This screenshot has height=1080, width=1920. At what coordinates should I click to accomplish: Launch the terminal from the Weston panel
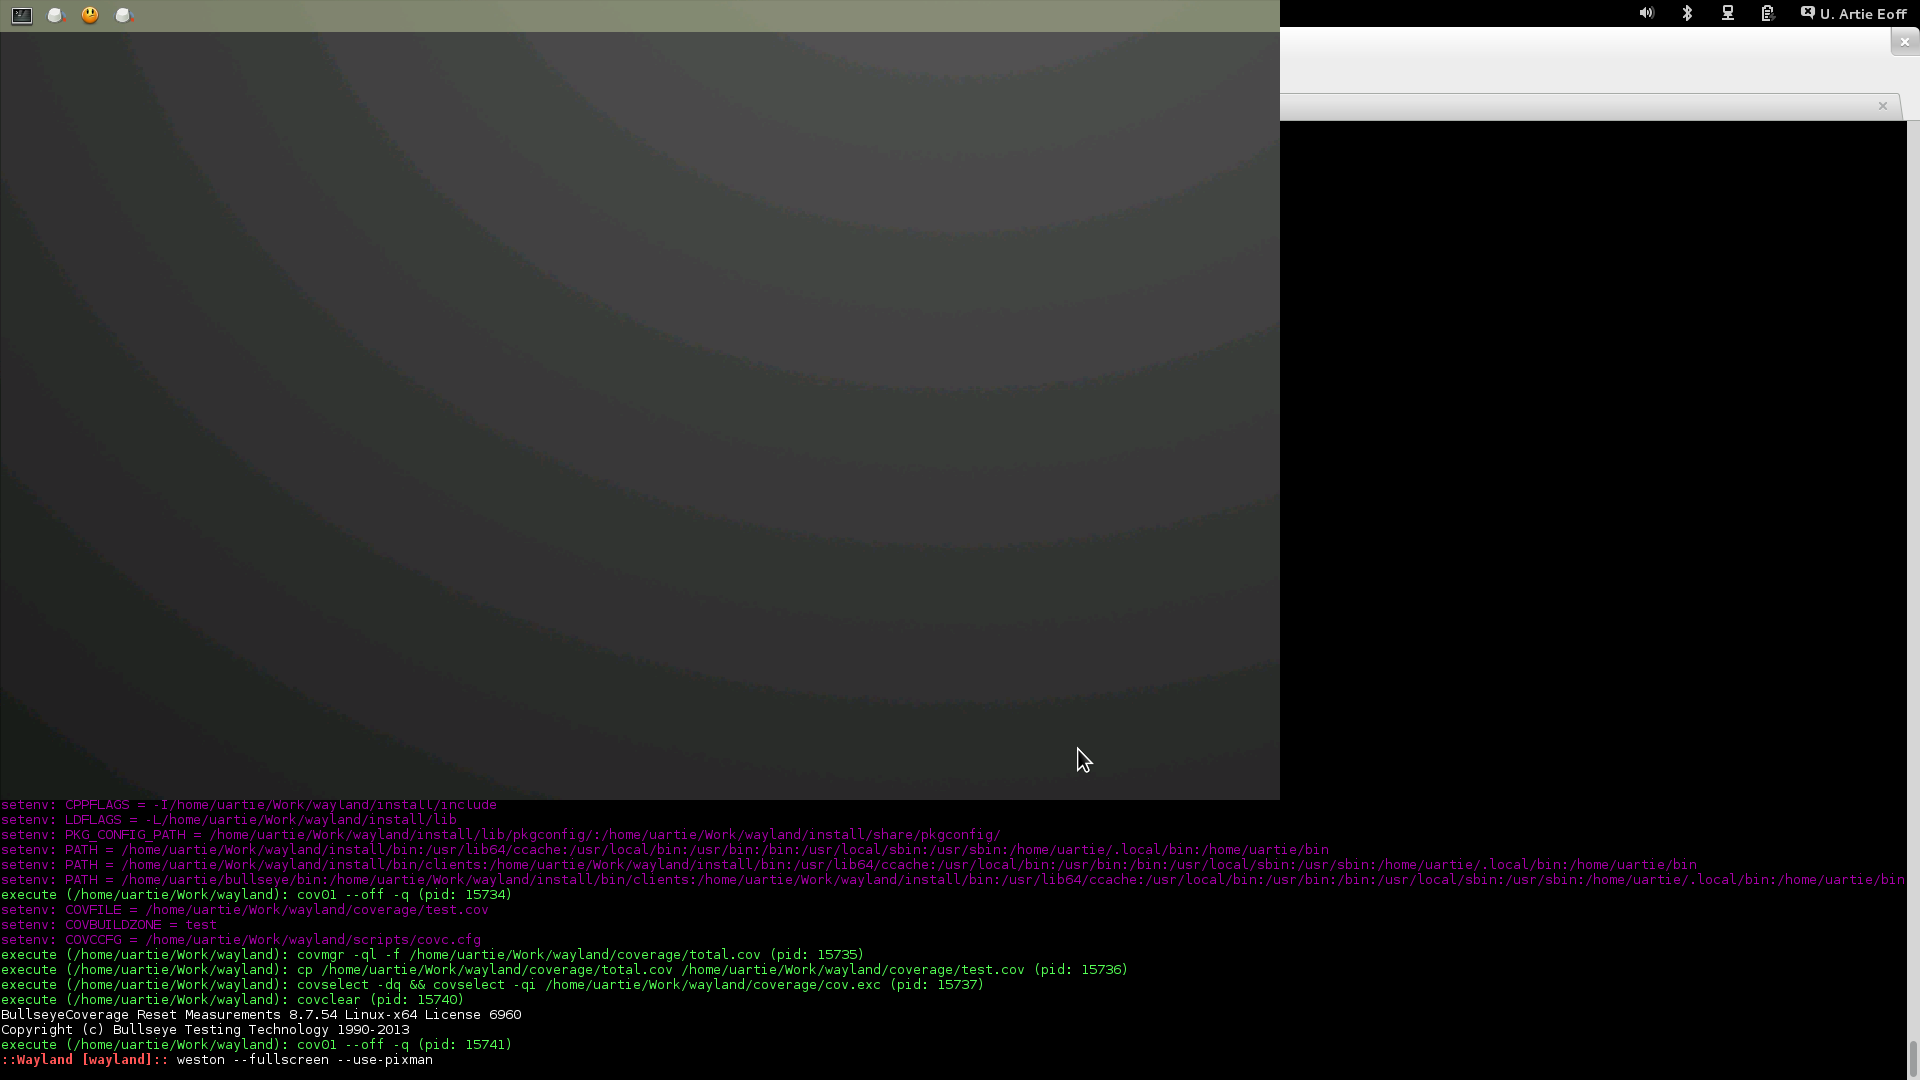point(22,15)
